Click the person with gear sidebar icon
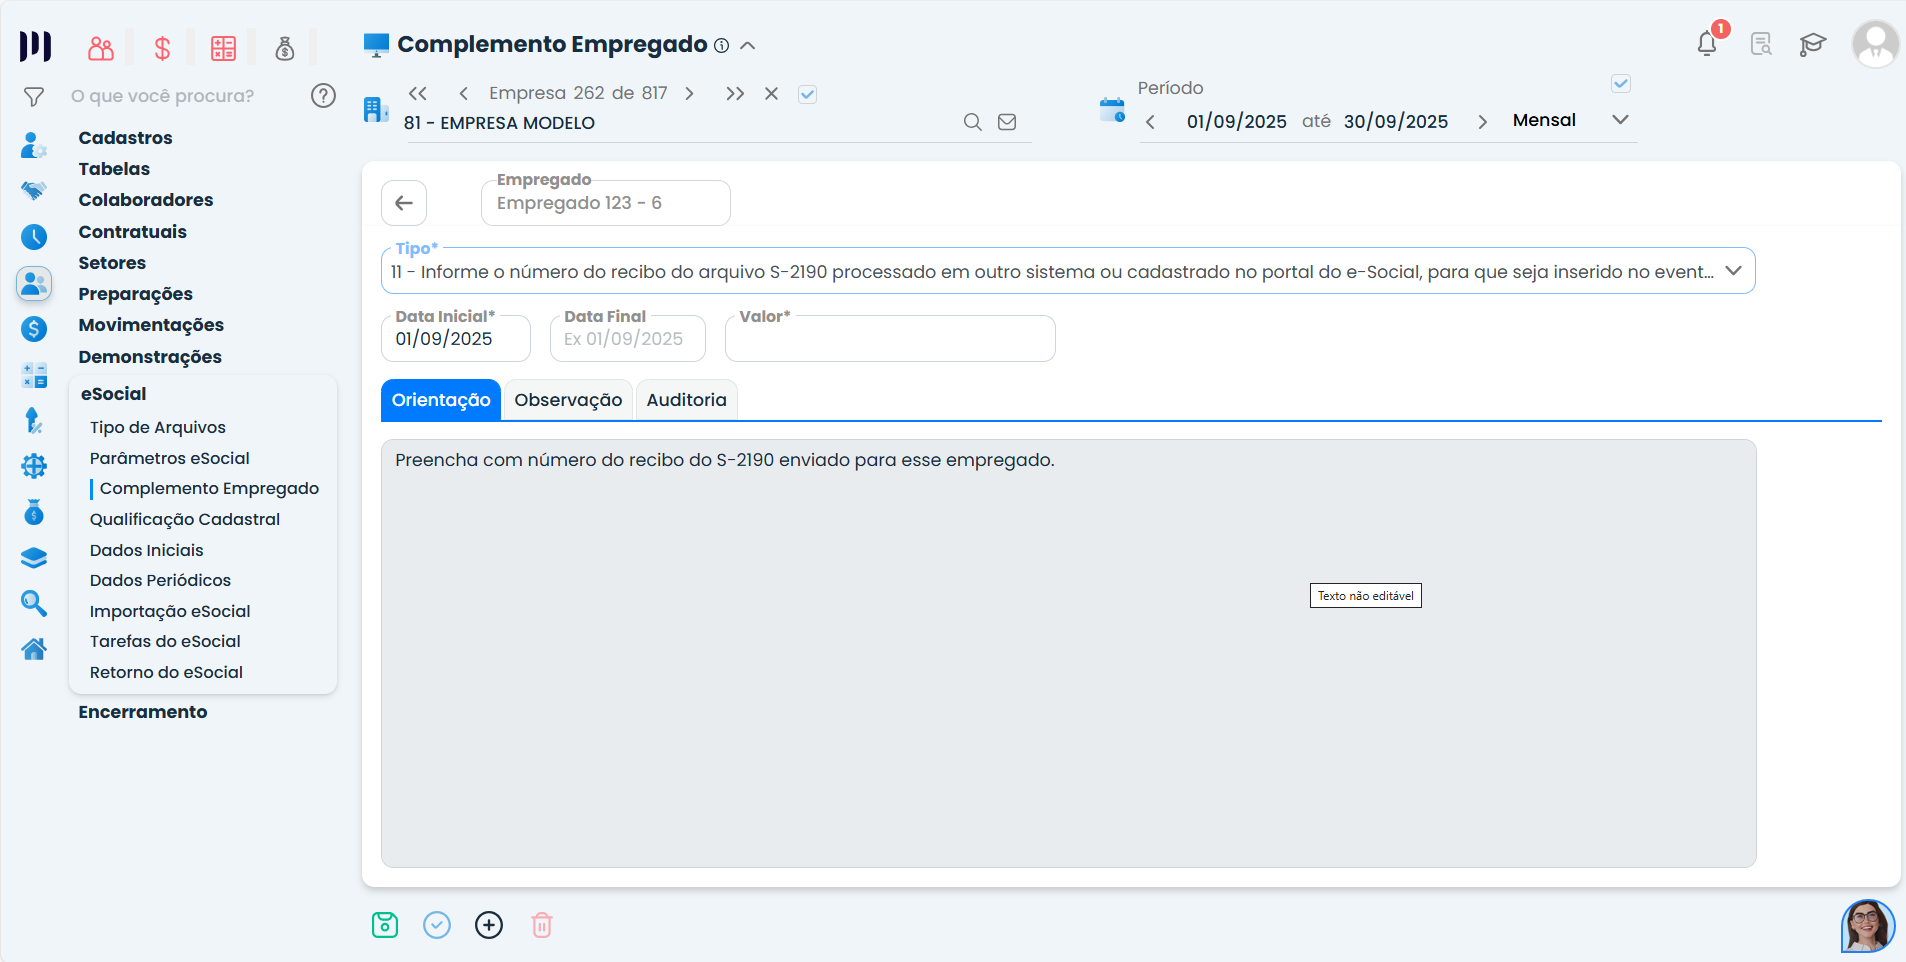 (34, 145)
